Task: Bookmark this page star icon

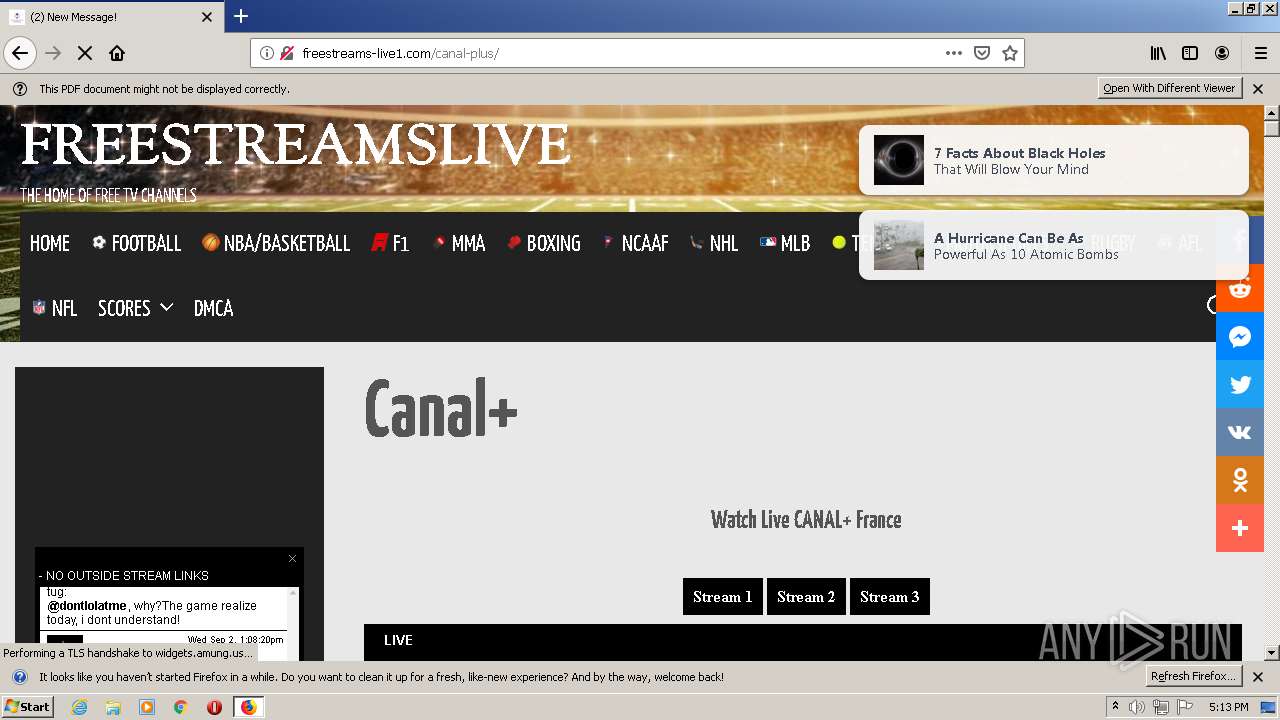Action: [x=1010, y=53]
